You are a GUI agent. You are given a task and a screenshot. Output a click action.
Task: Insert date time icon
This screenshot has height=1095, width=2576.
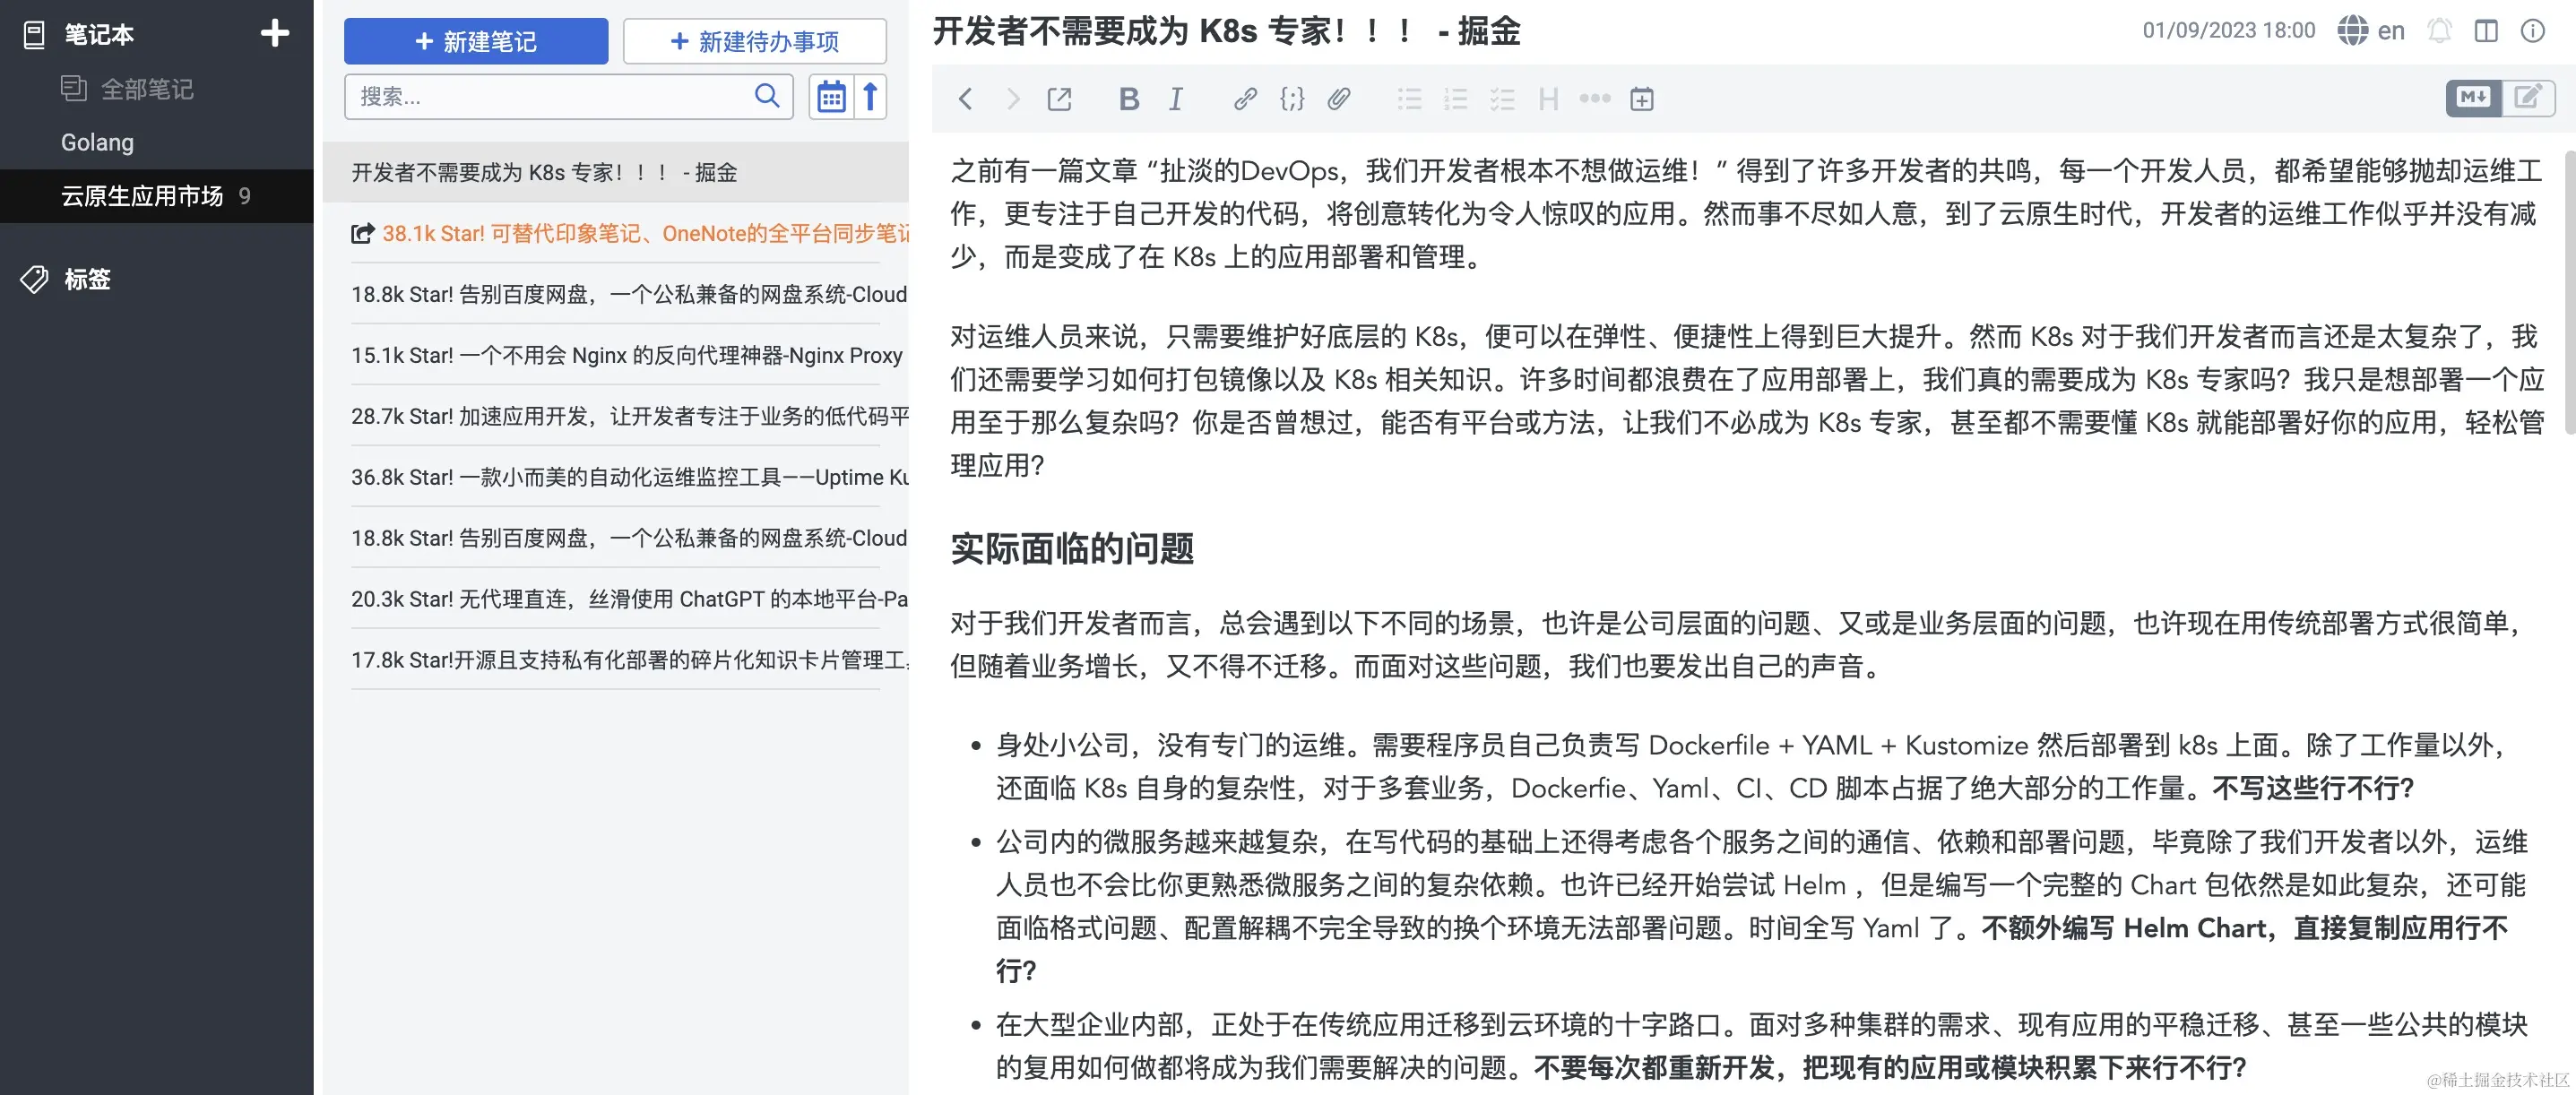(x=1642, y=98)
